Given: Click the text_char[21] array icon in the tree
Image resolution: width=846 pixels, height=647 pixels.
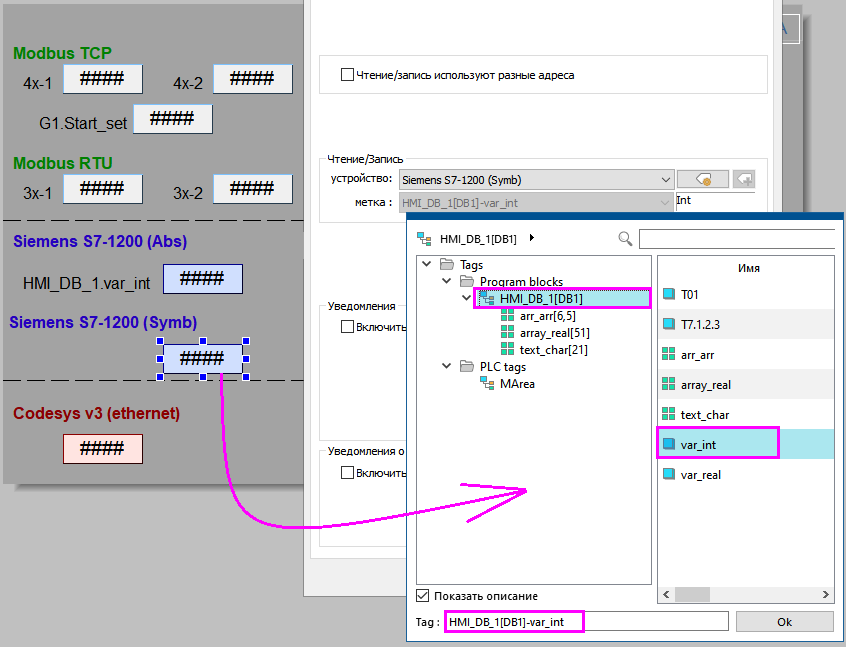Looking at the screenshot, I should click(x=507, y=349).
